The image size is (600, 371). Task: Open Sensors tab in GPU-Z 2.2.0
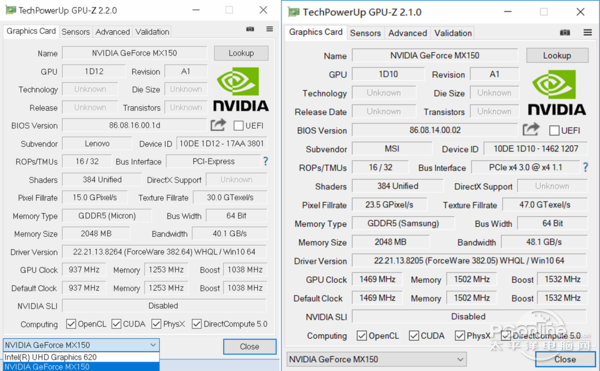75,32
